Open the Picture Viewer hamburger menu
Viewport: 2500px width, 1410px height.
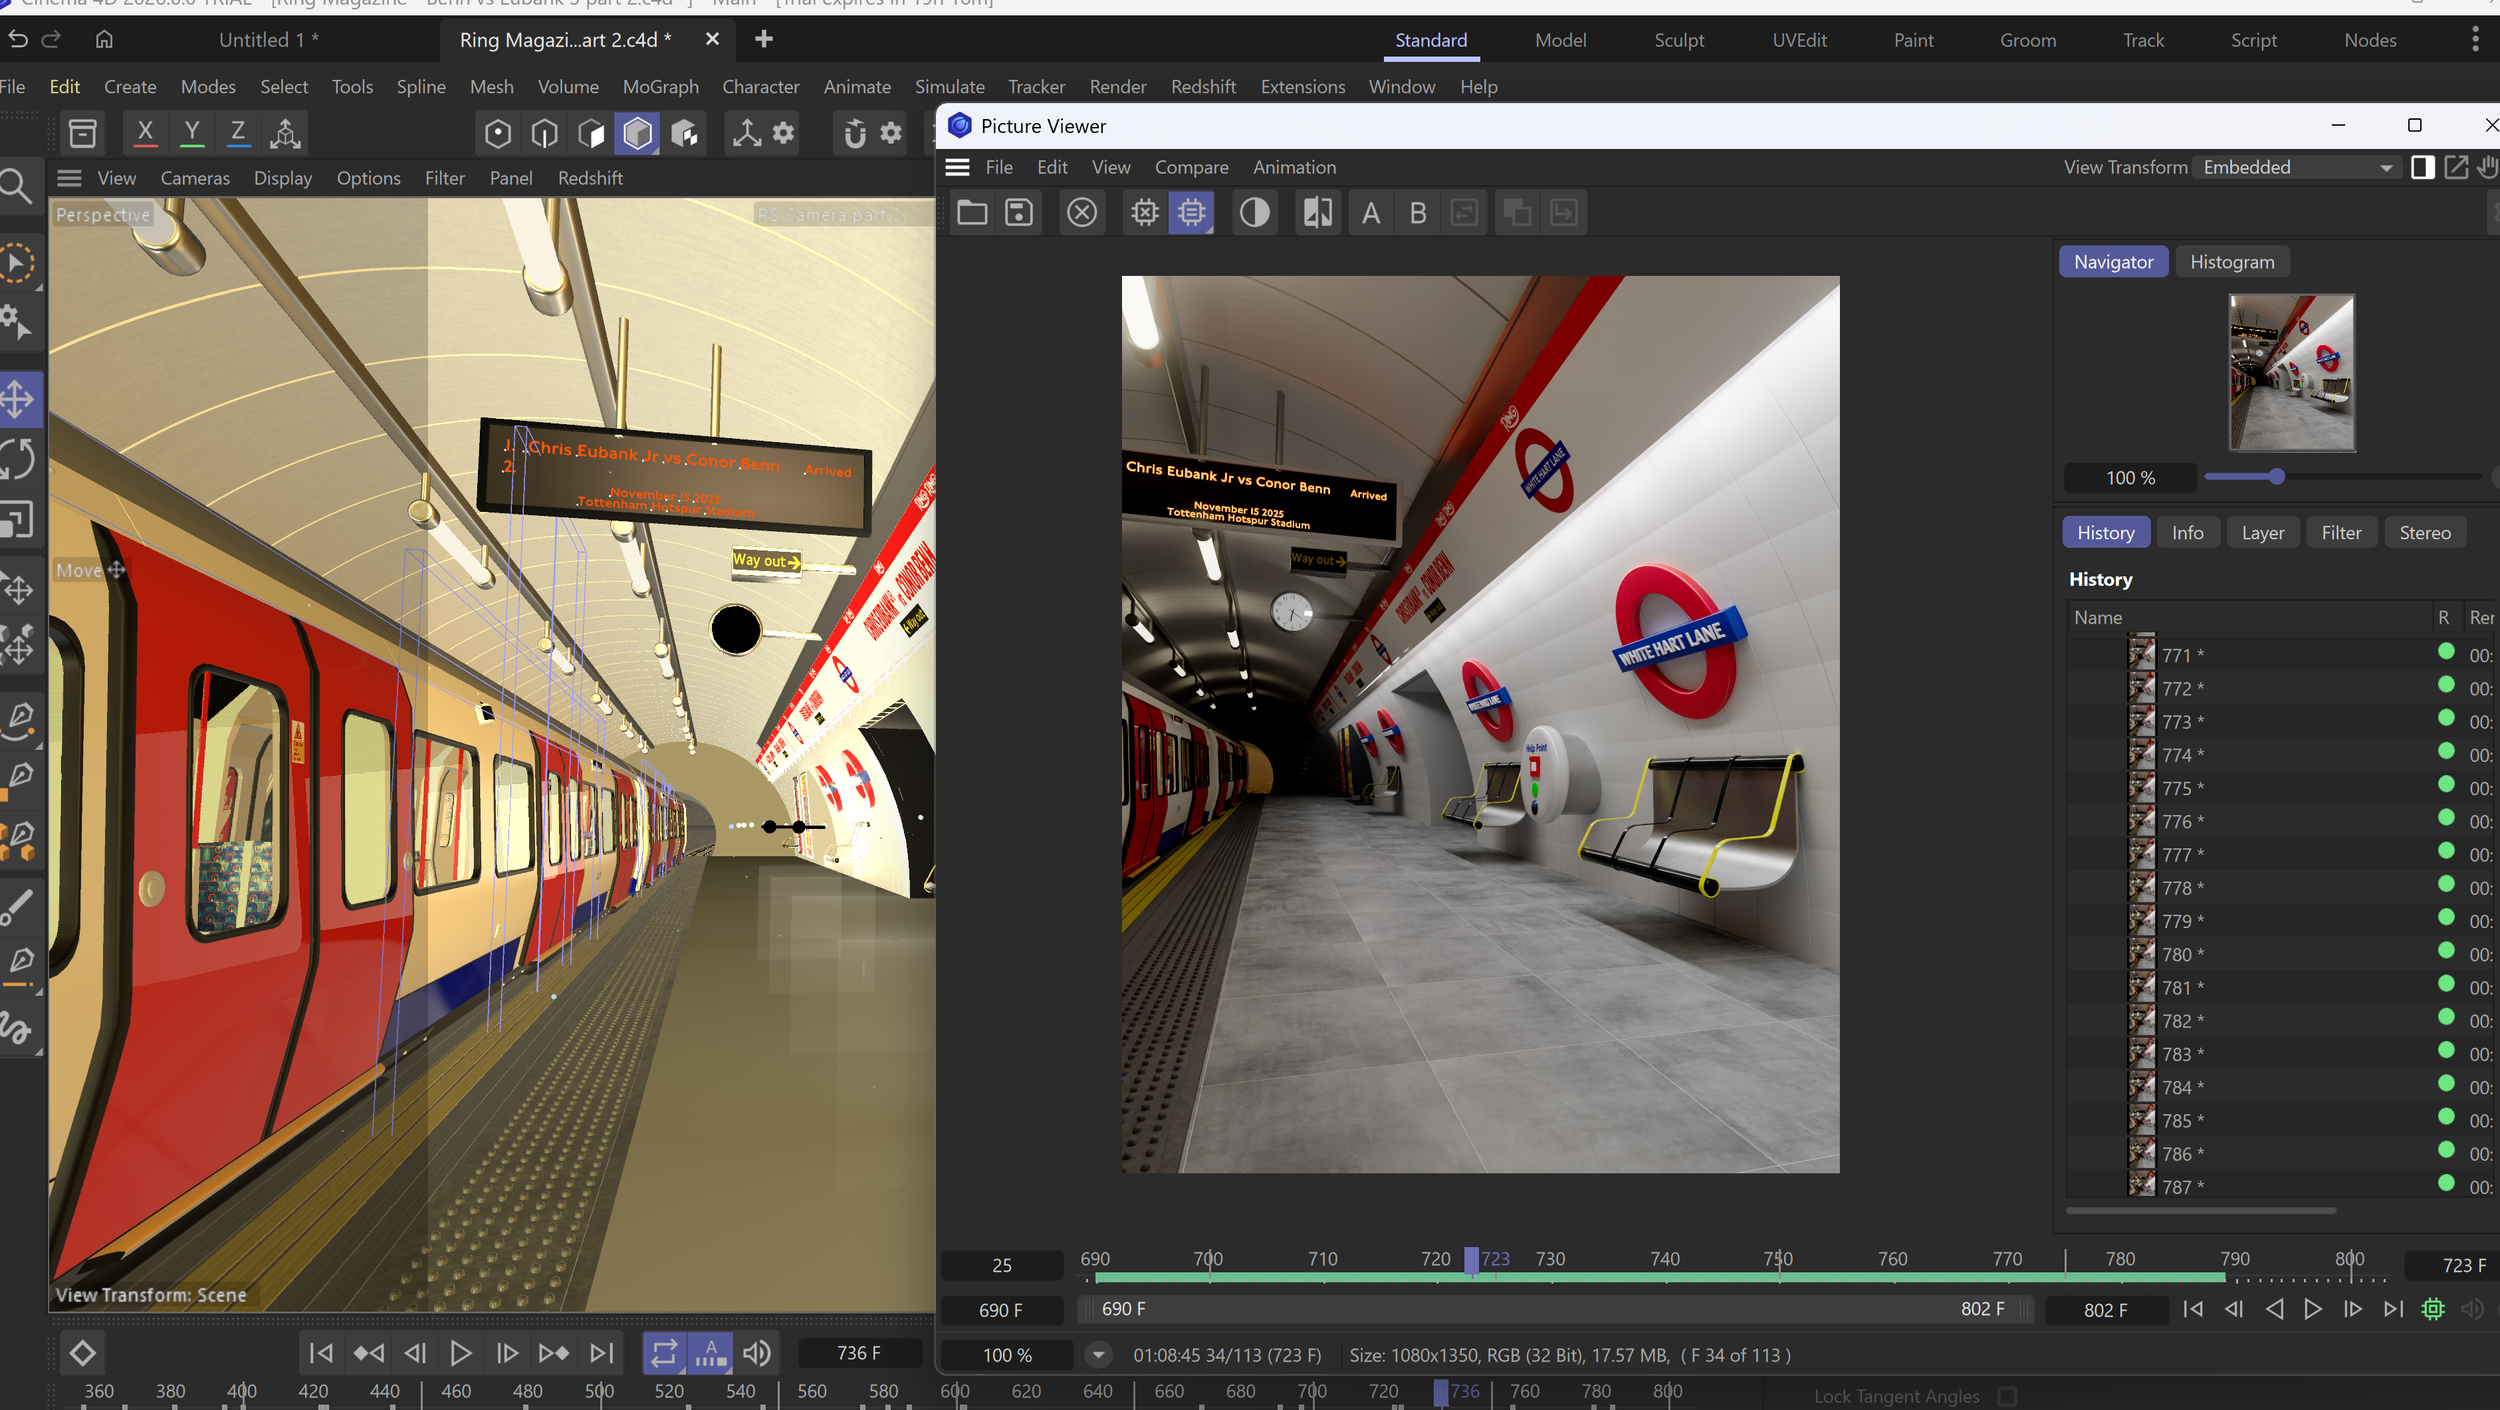pyautogui.click(x=957, y=168)
